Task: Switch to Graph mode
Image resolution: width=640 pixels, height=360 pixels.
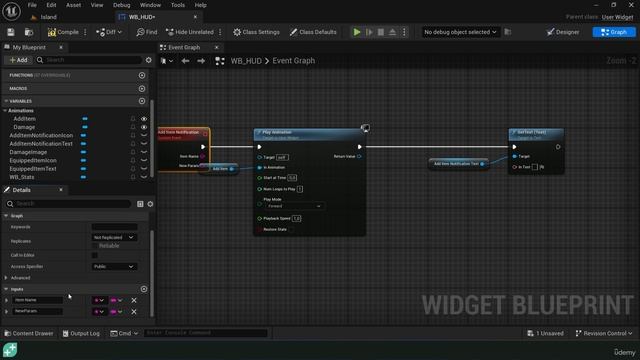Action: [x=614, y=32]
